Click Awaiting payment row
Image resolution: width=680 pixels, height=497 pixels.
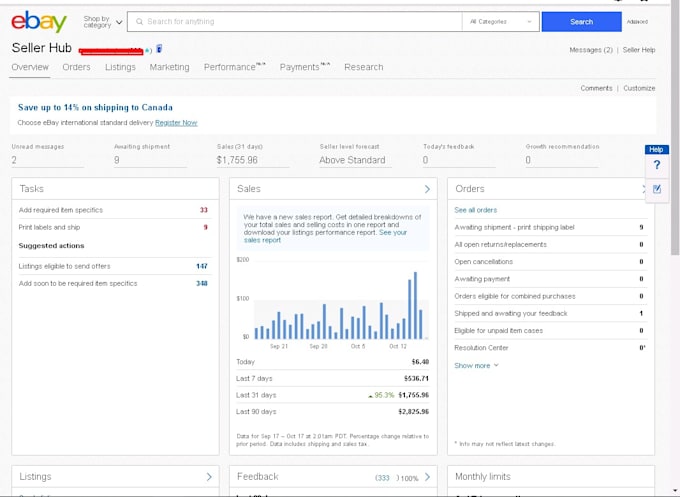[549, 279]
